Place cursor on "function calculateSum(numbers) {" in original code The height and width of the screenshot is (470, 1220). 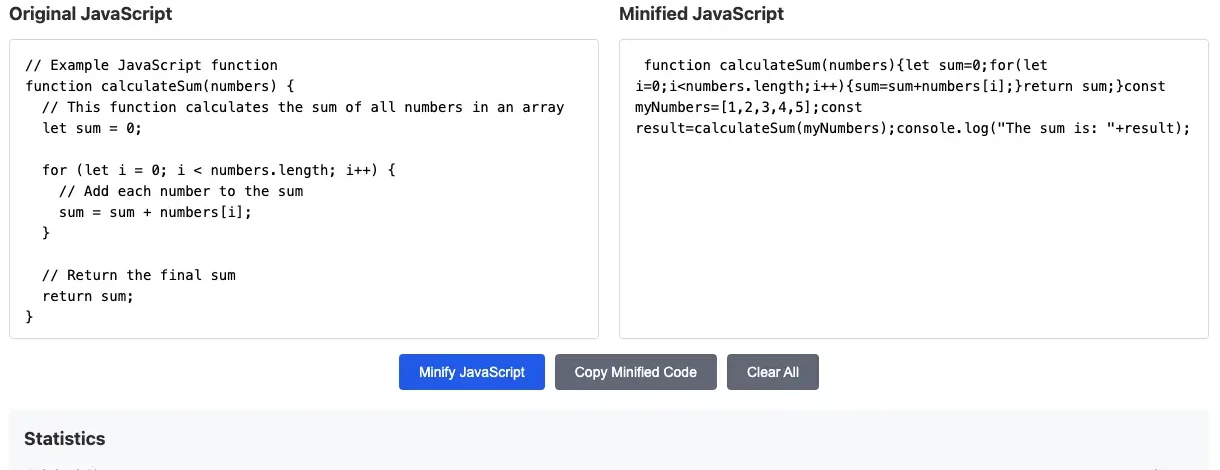(160, 86)
